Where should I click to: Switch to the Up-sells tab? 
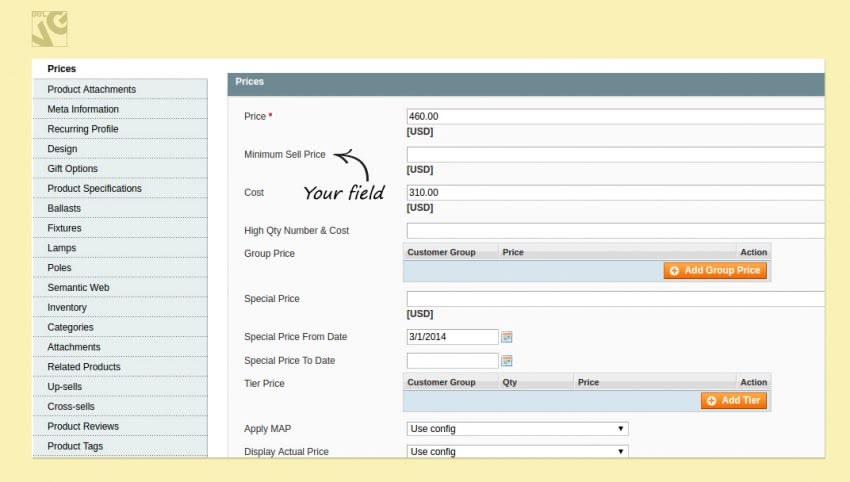(x=120, y=387)
